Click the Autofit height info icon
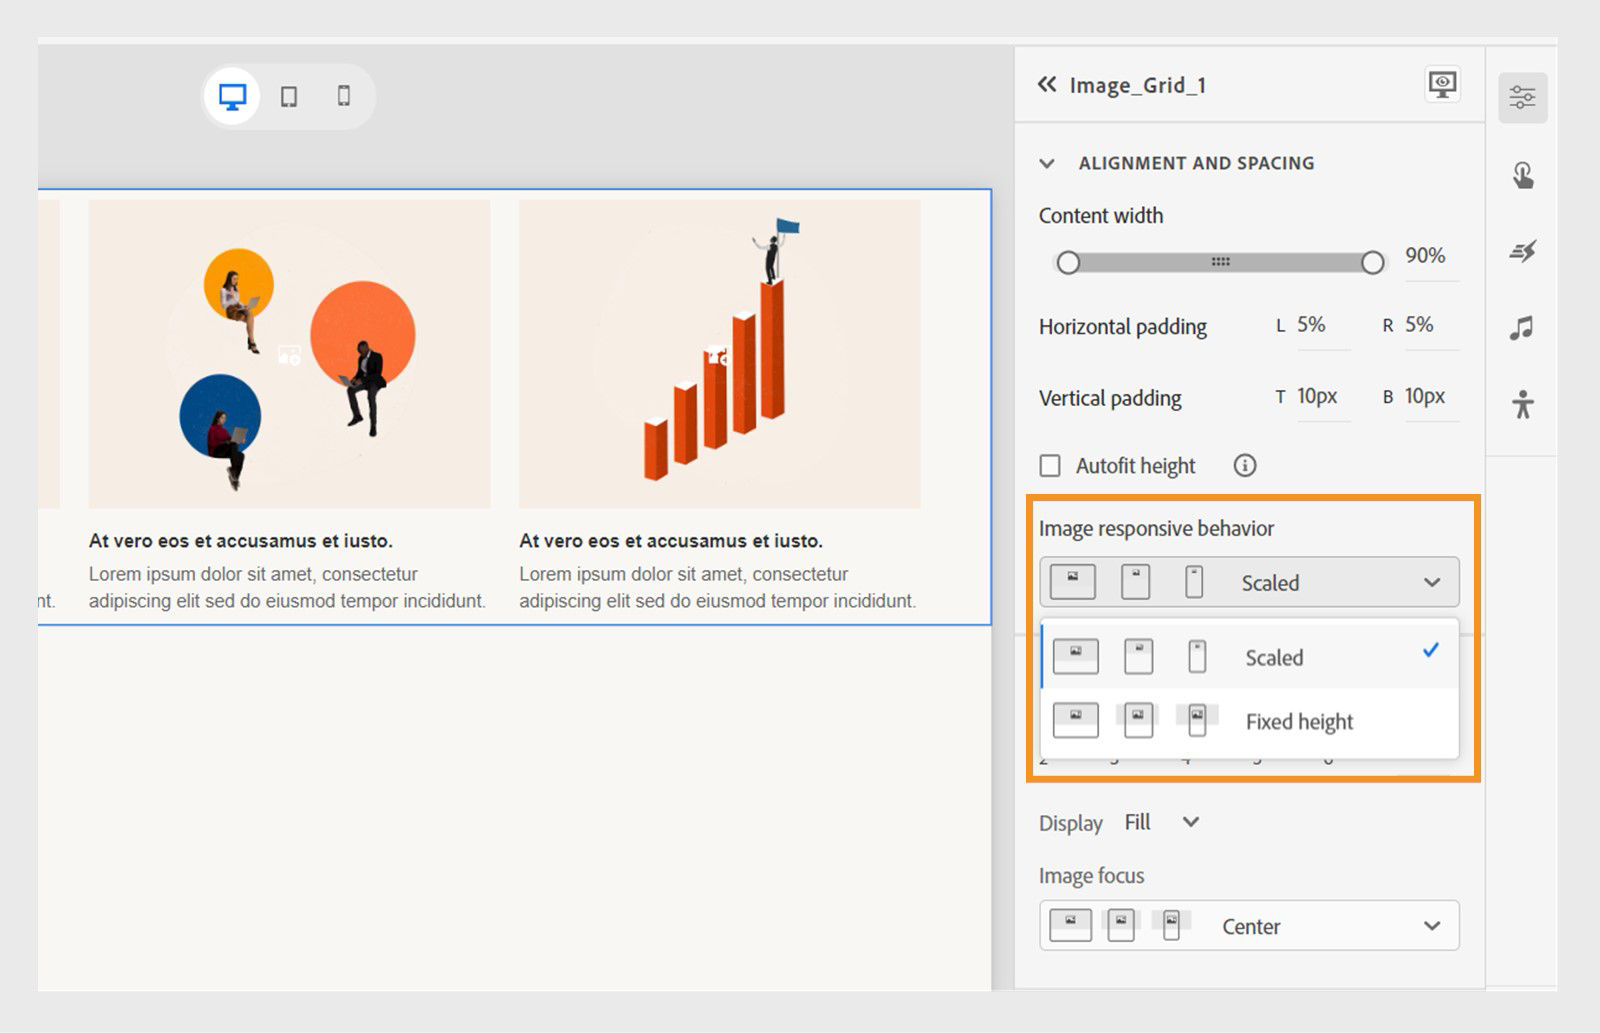Image resolution: width=1600 pixels, height=1033 pixels. click(x=1245, y=465)
